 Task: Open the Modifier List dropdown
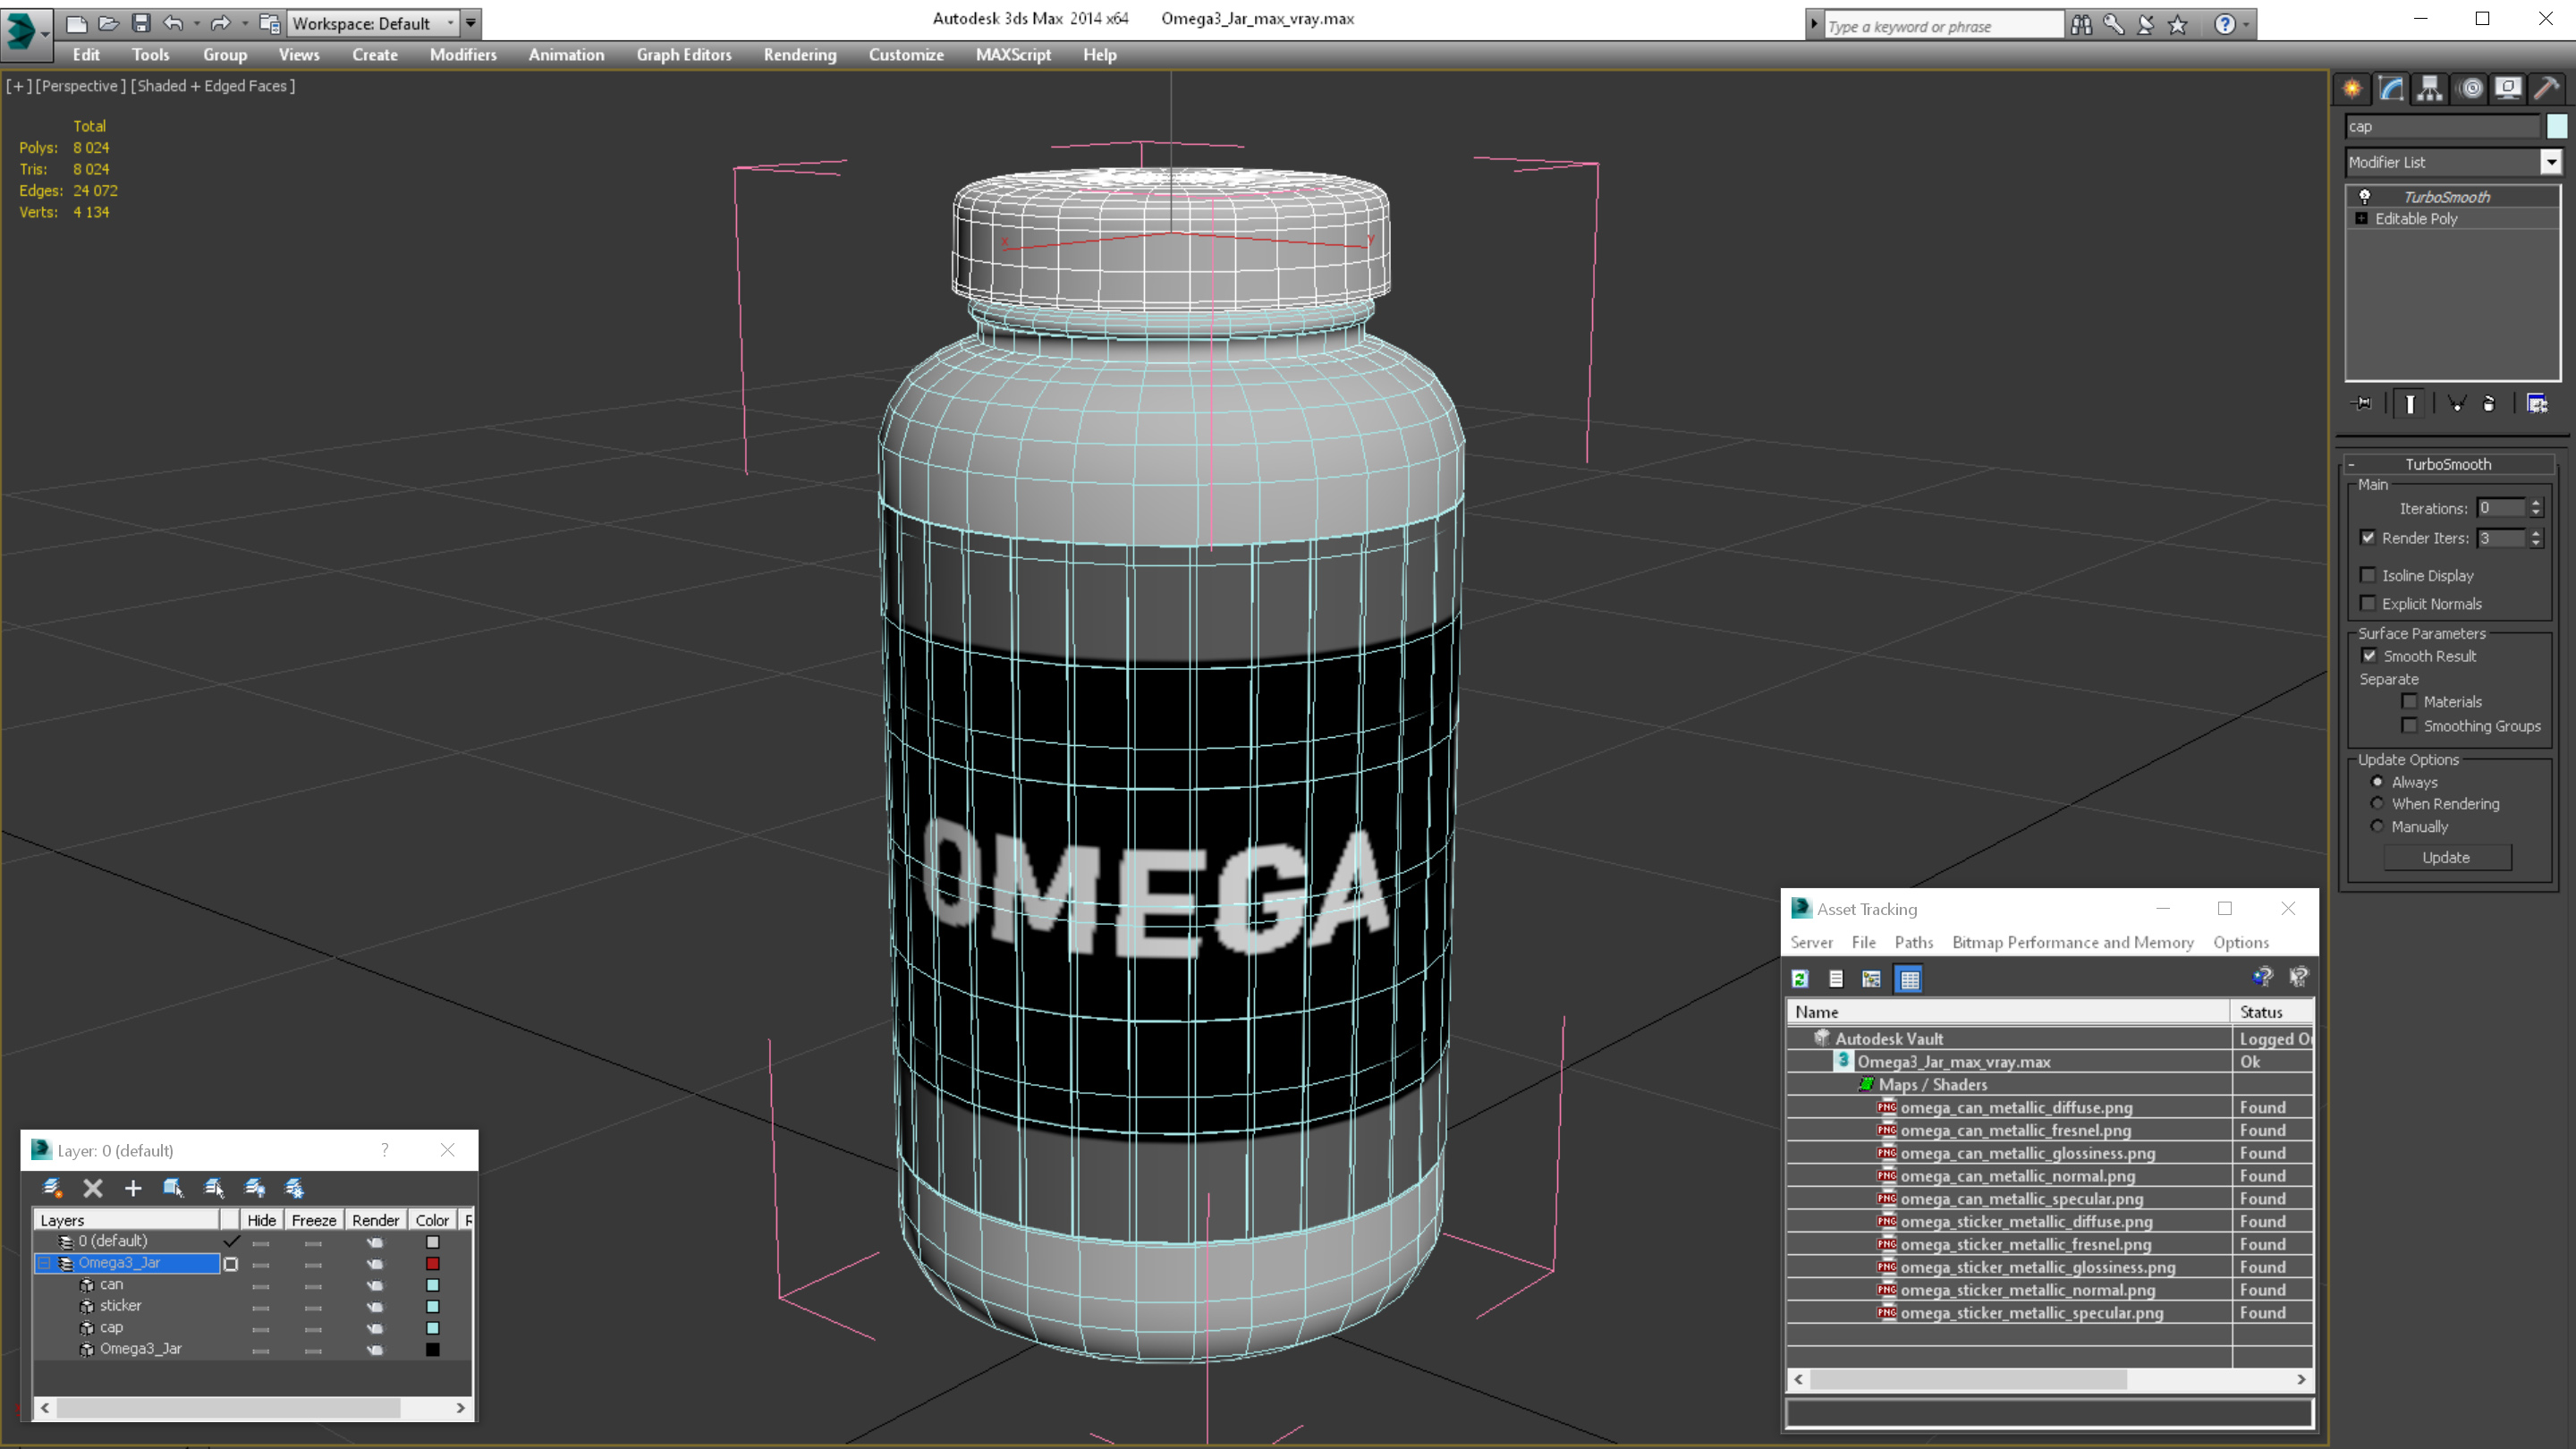pos(2551,162)
